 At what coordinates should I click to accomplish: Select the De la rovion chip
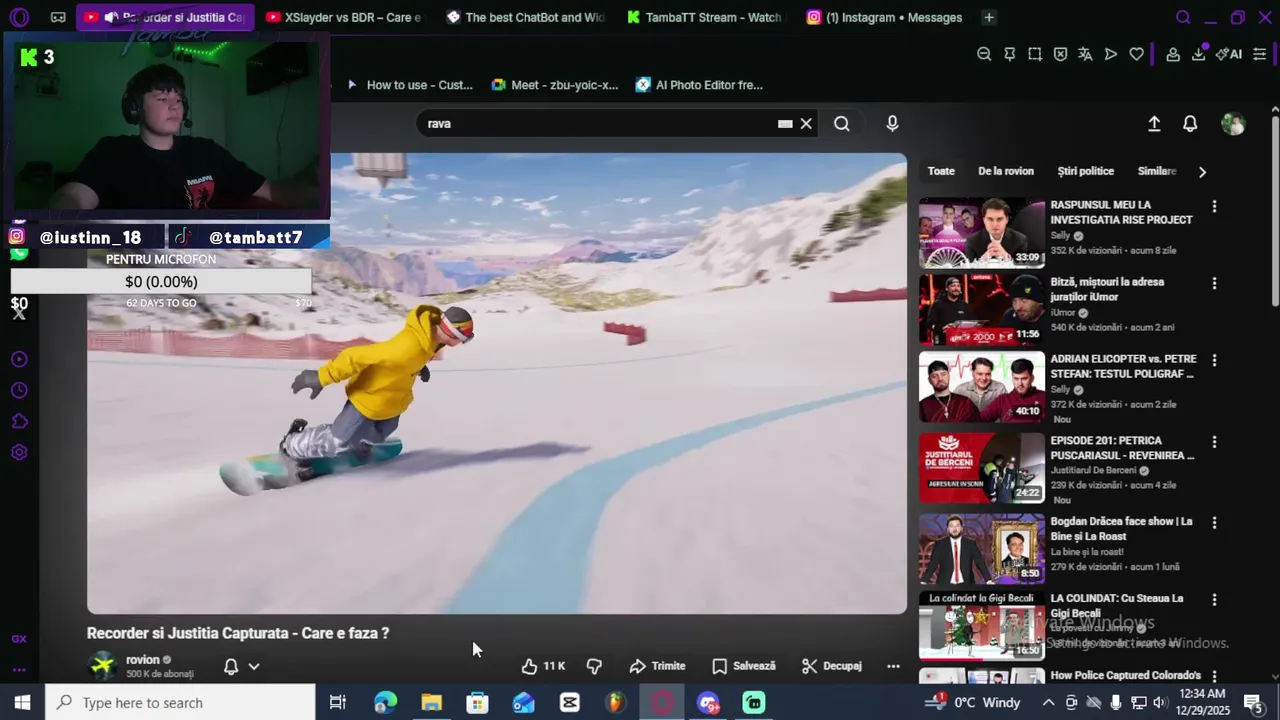click(x=1006, y=171)
